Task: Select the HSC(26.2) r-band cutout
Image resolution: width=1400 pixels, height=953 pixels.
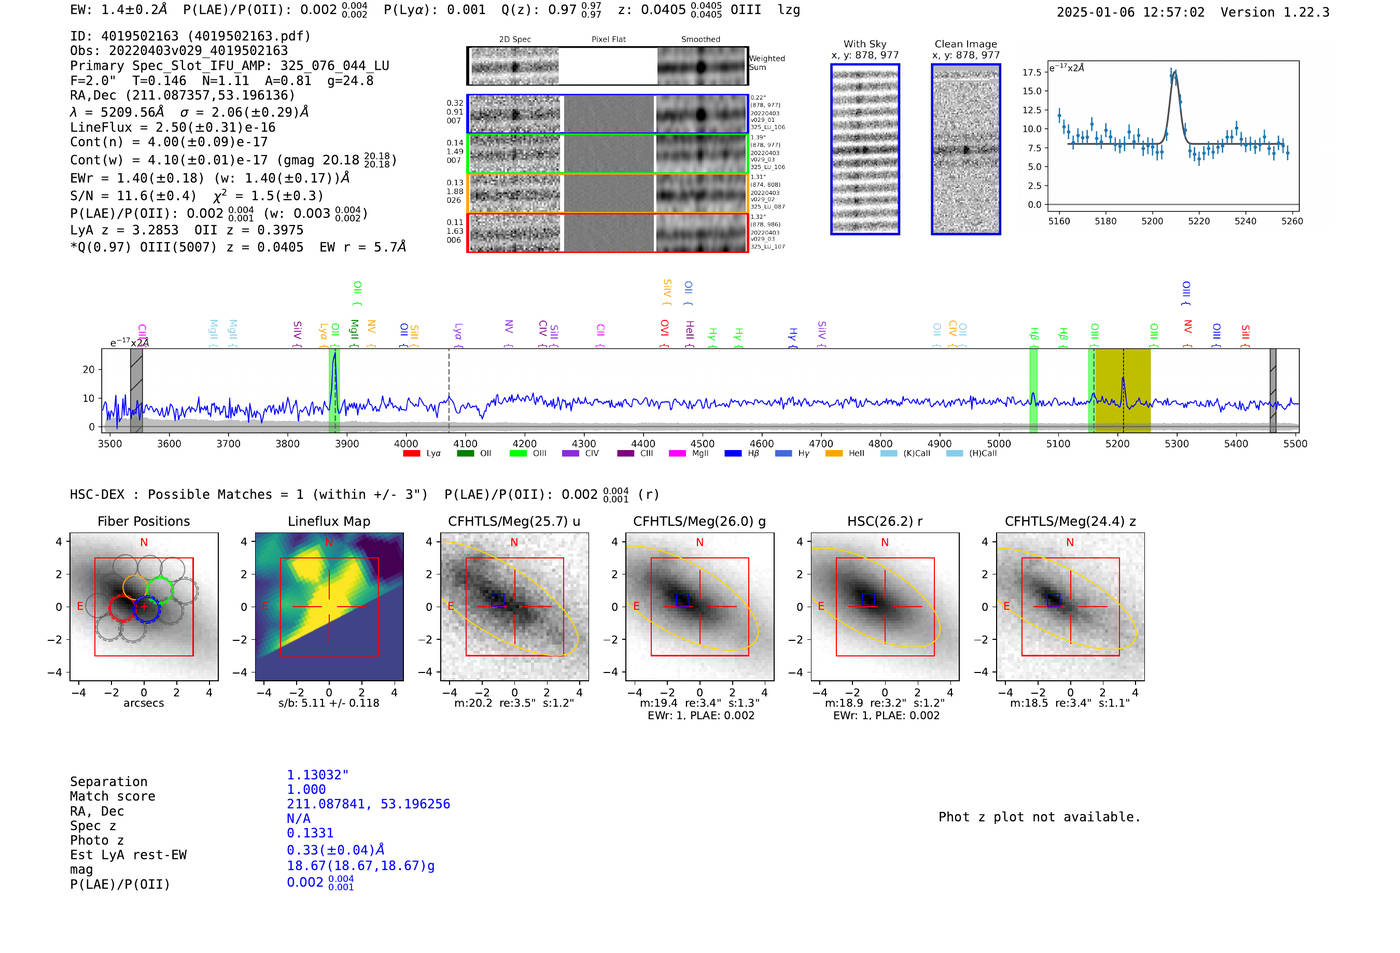Action: pos(884,607)
